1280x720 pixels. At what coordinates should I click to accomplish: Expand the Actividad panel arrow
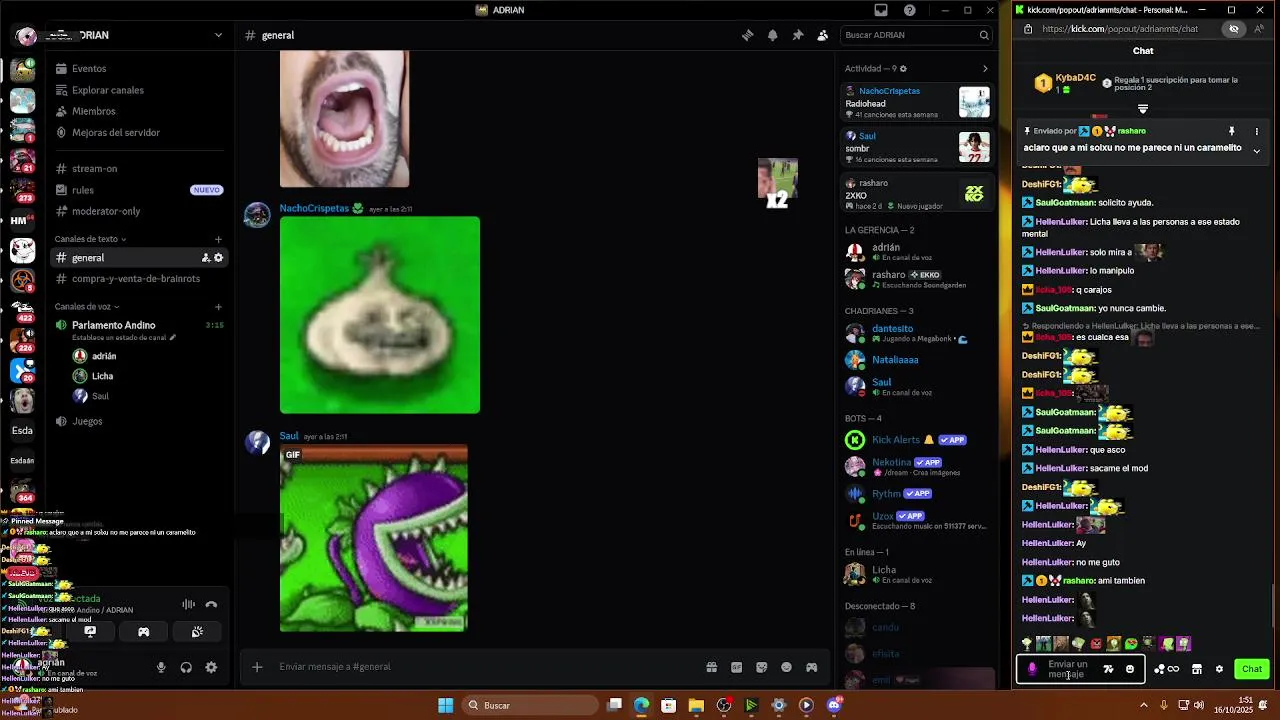(985, 69)
